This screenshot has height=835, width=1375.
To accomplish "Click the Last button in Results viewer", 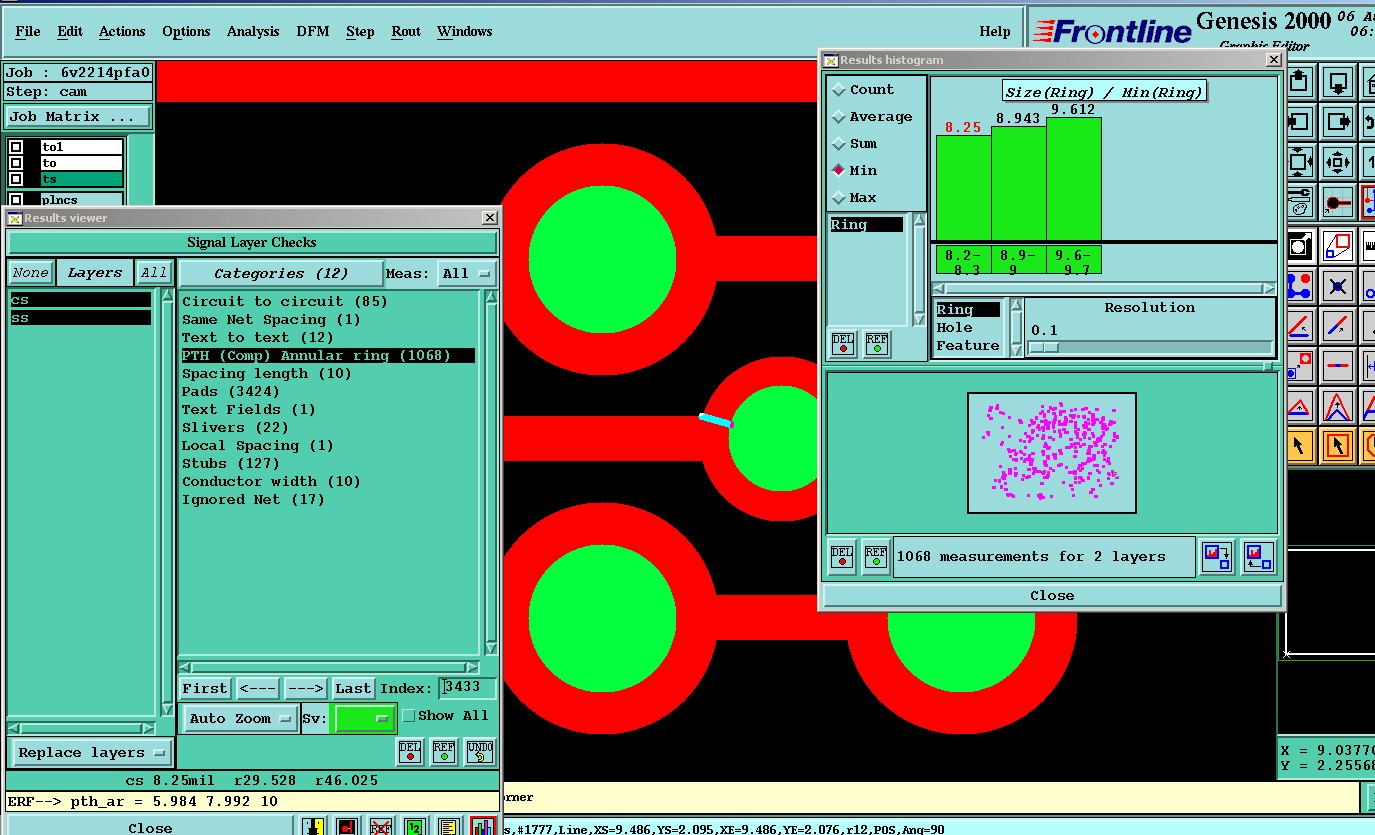I will pos(353,688).
